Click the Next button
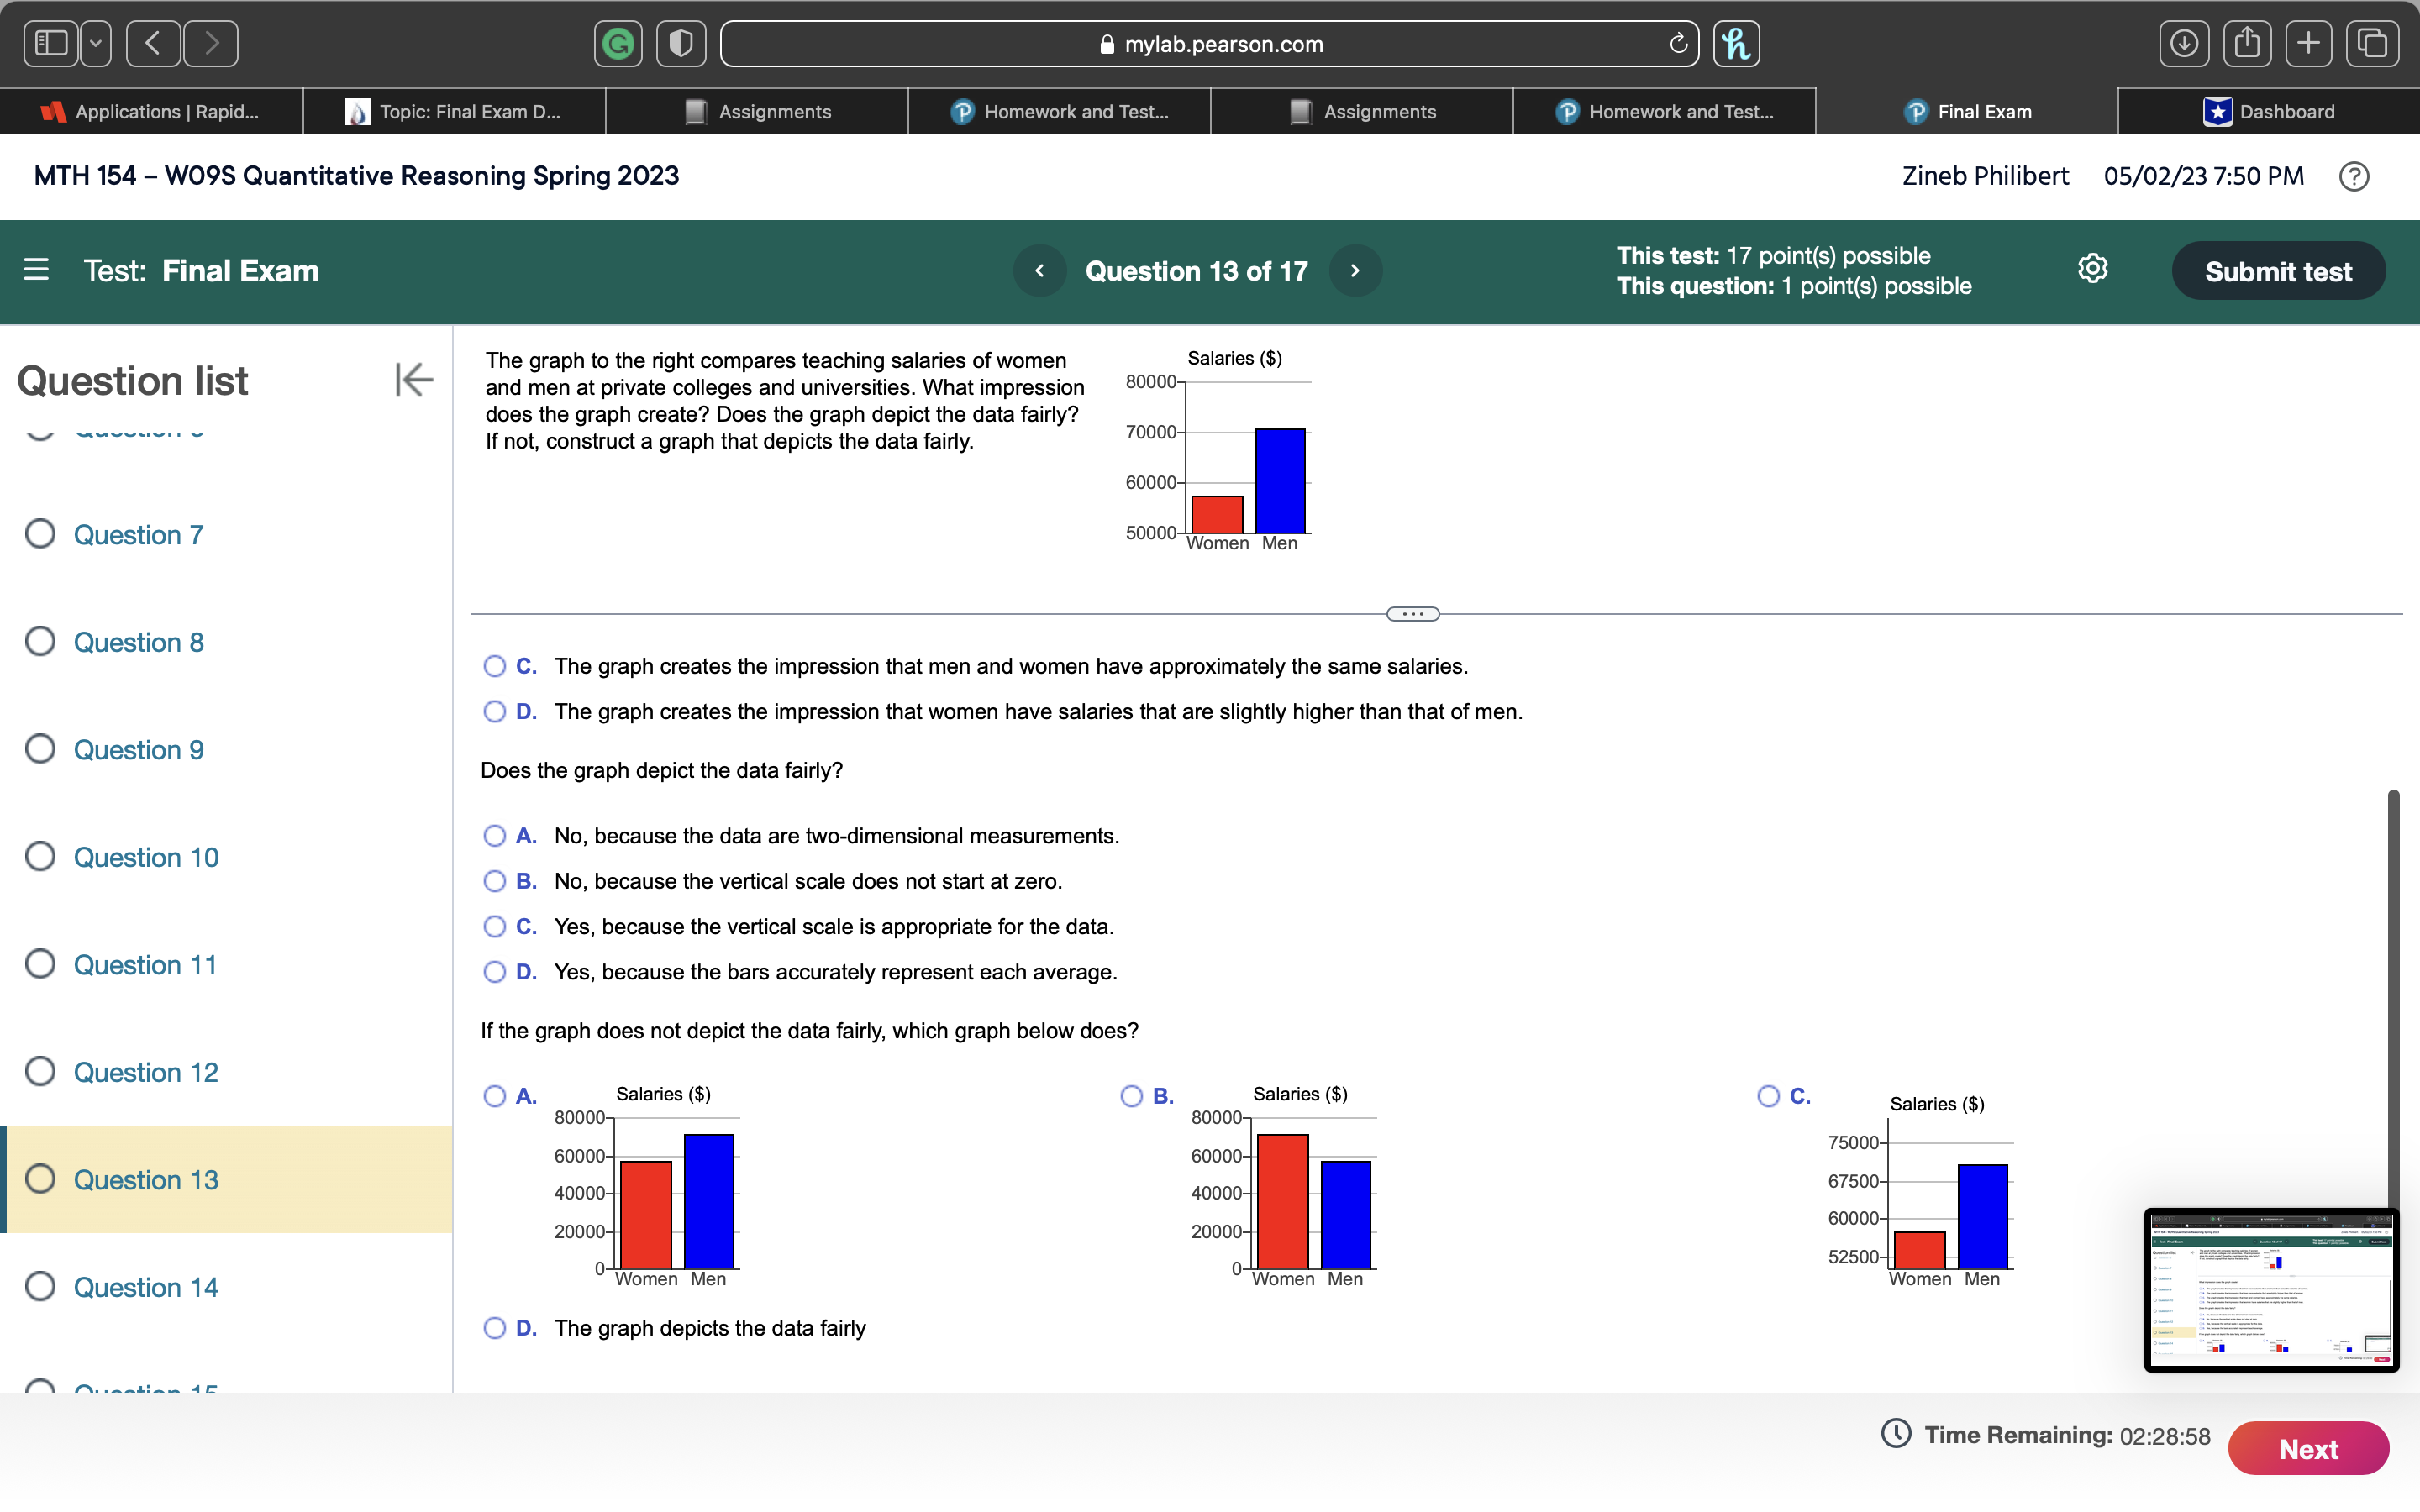2420x1512 pixels. pyautogui.click(x=2310, y=1448)
